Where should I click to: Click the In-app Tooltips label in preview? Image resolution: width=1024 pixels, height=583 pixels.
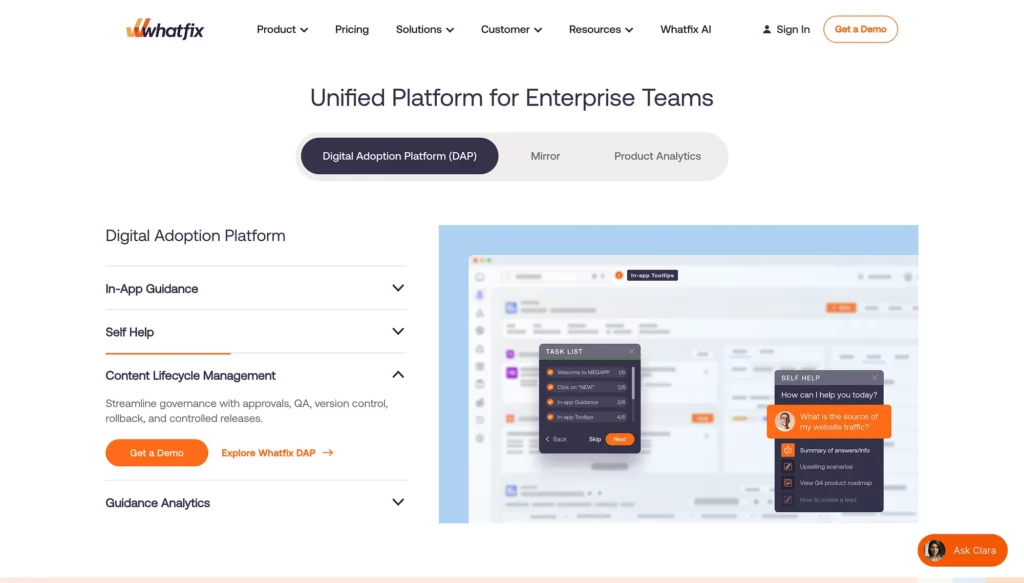652,276
